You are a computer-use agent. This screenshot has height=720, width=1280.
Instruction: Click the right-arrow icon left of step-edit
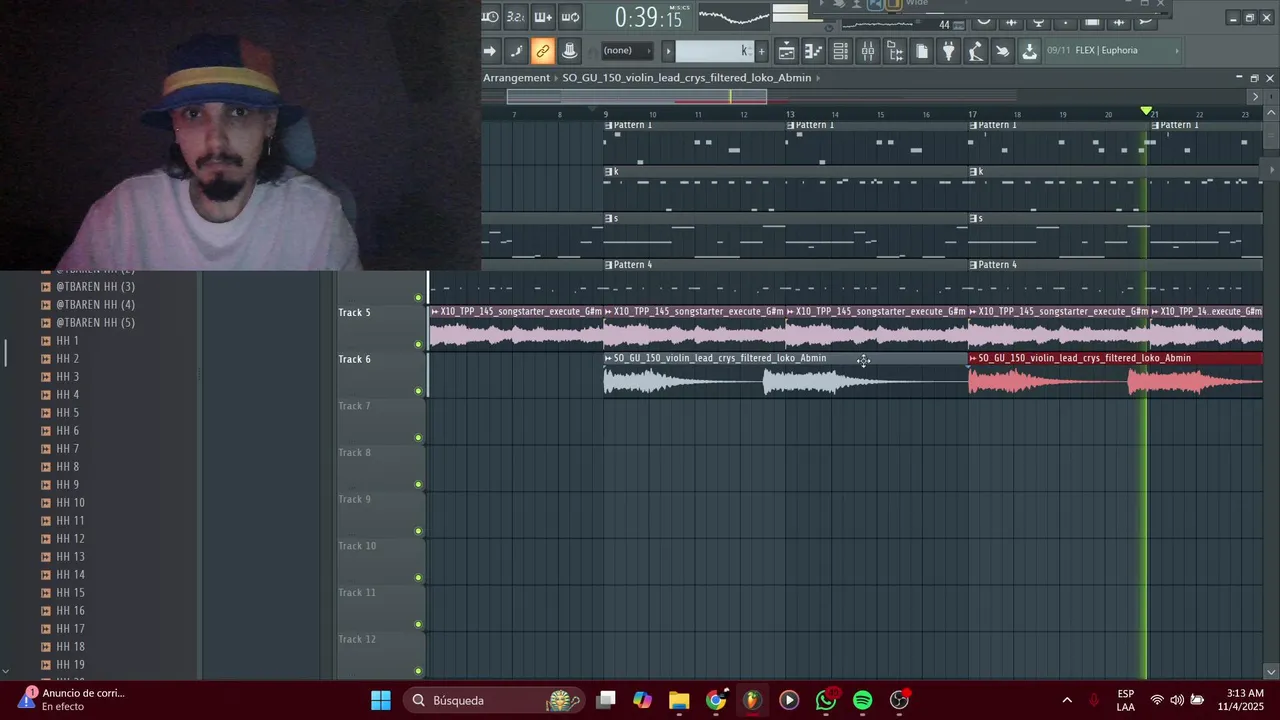pyautogui.click(x=490, y=51)
